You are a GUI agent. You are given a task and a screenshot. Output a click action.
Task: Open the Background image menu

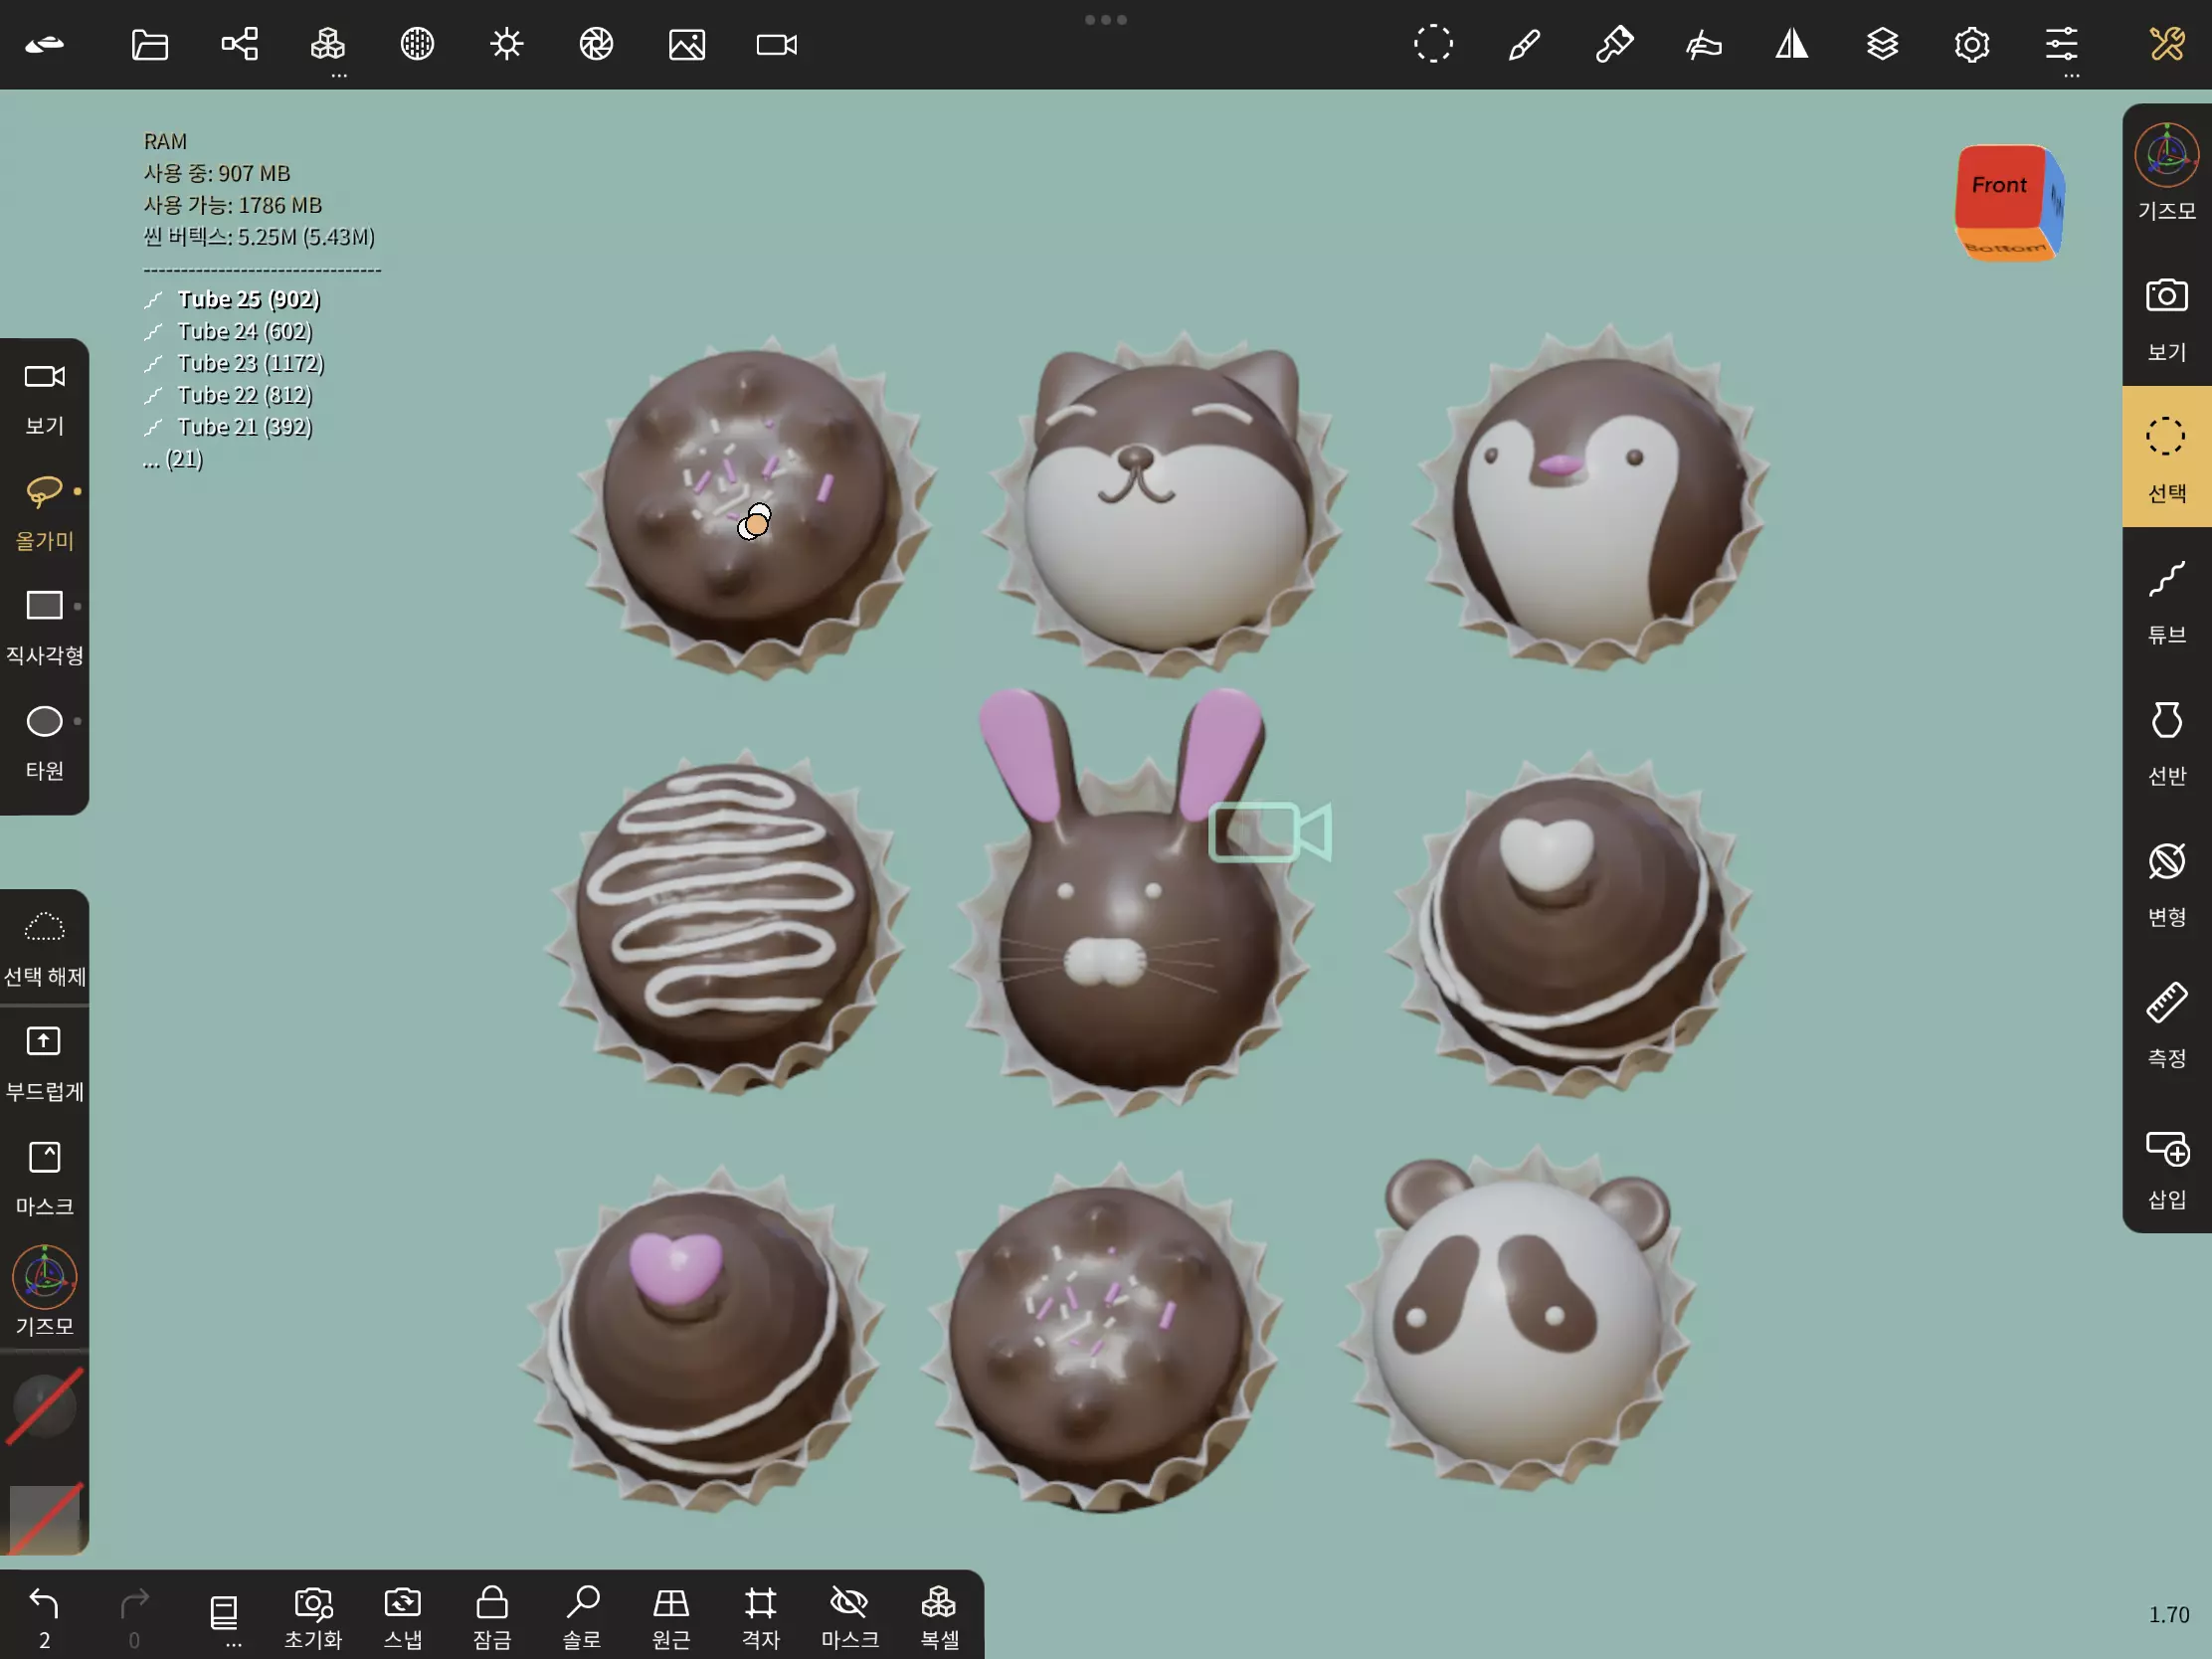coord(687,44)
